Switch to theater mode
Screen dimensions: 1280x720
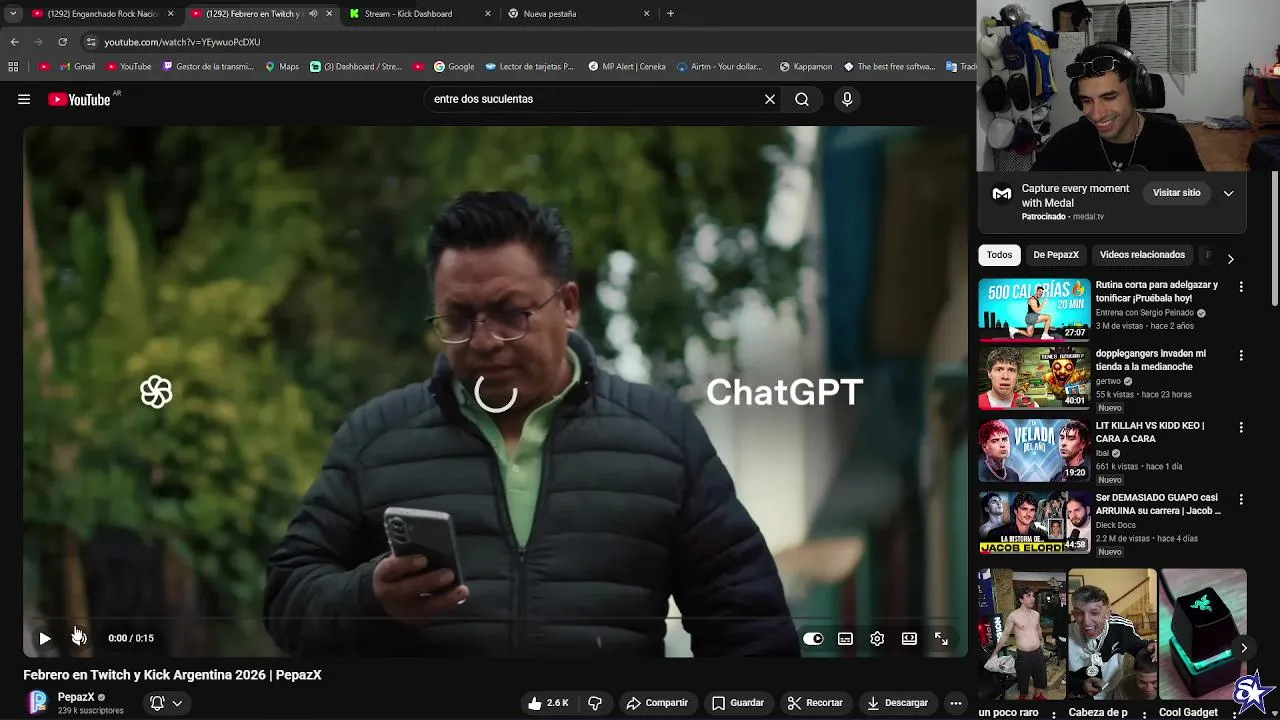[909, 638]
